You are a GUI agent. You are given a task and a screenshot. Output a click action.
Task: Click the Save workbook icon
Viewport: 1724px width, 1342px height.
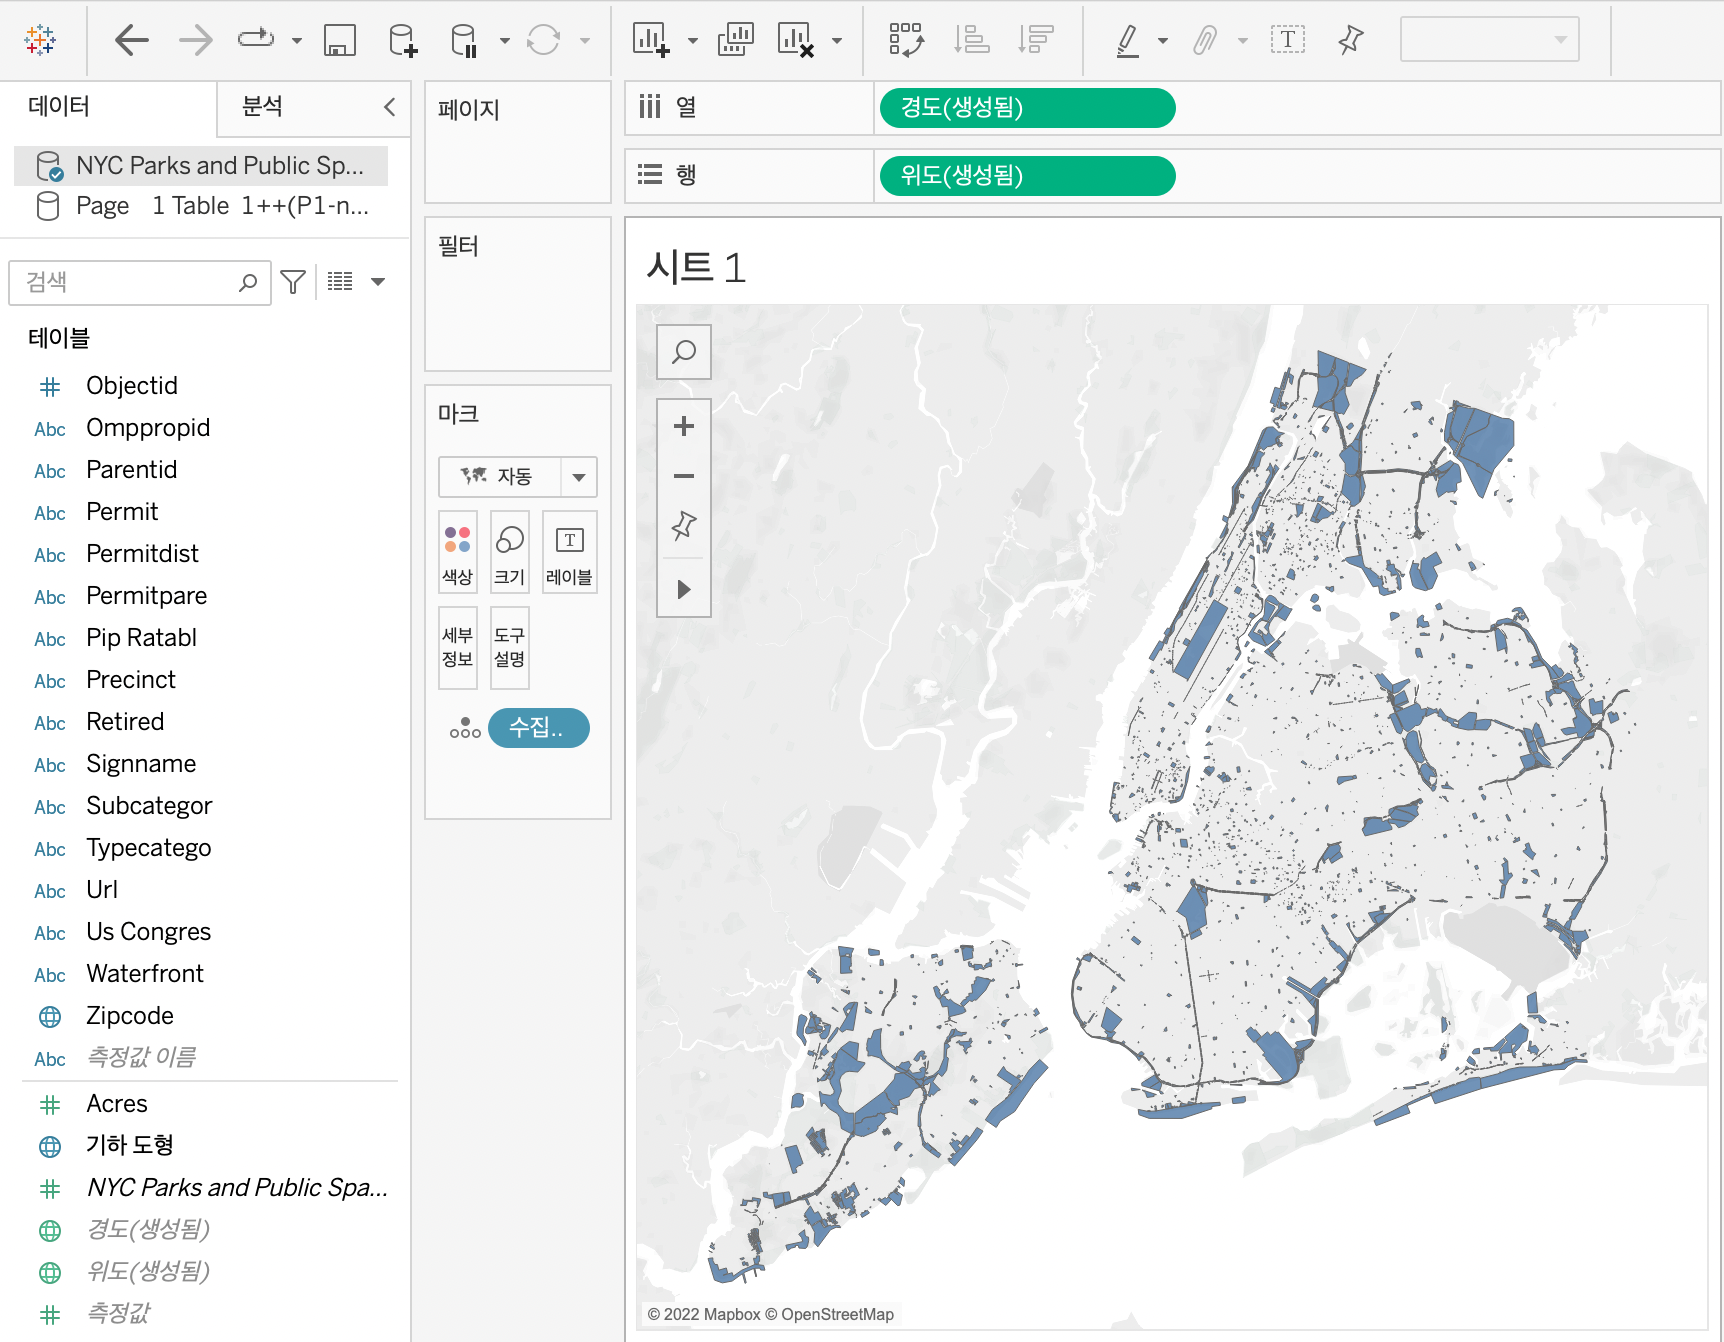pos(340,40)
